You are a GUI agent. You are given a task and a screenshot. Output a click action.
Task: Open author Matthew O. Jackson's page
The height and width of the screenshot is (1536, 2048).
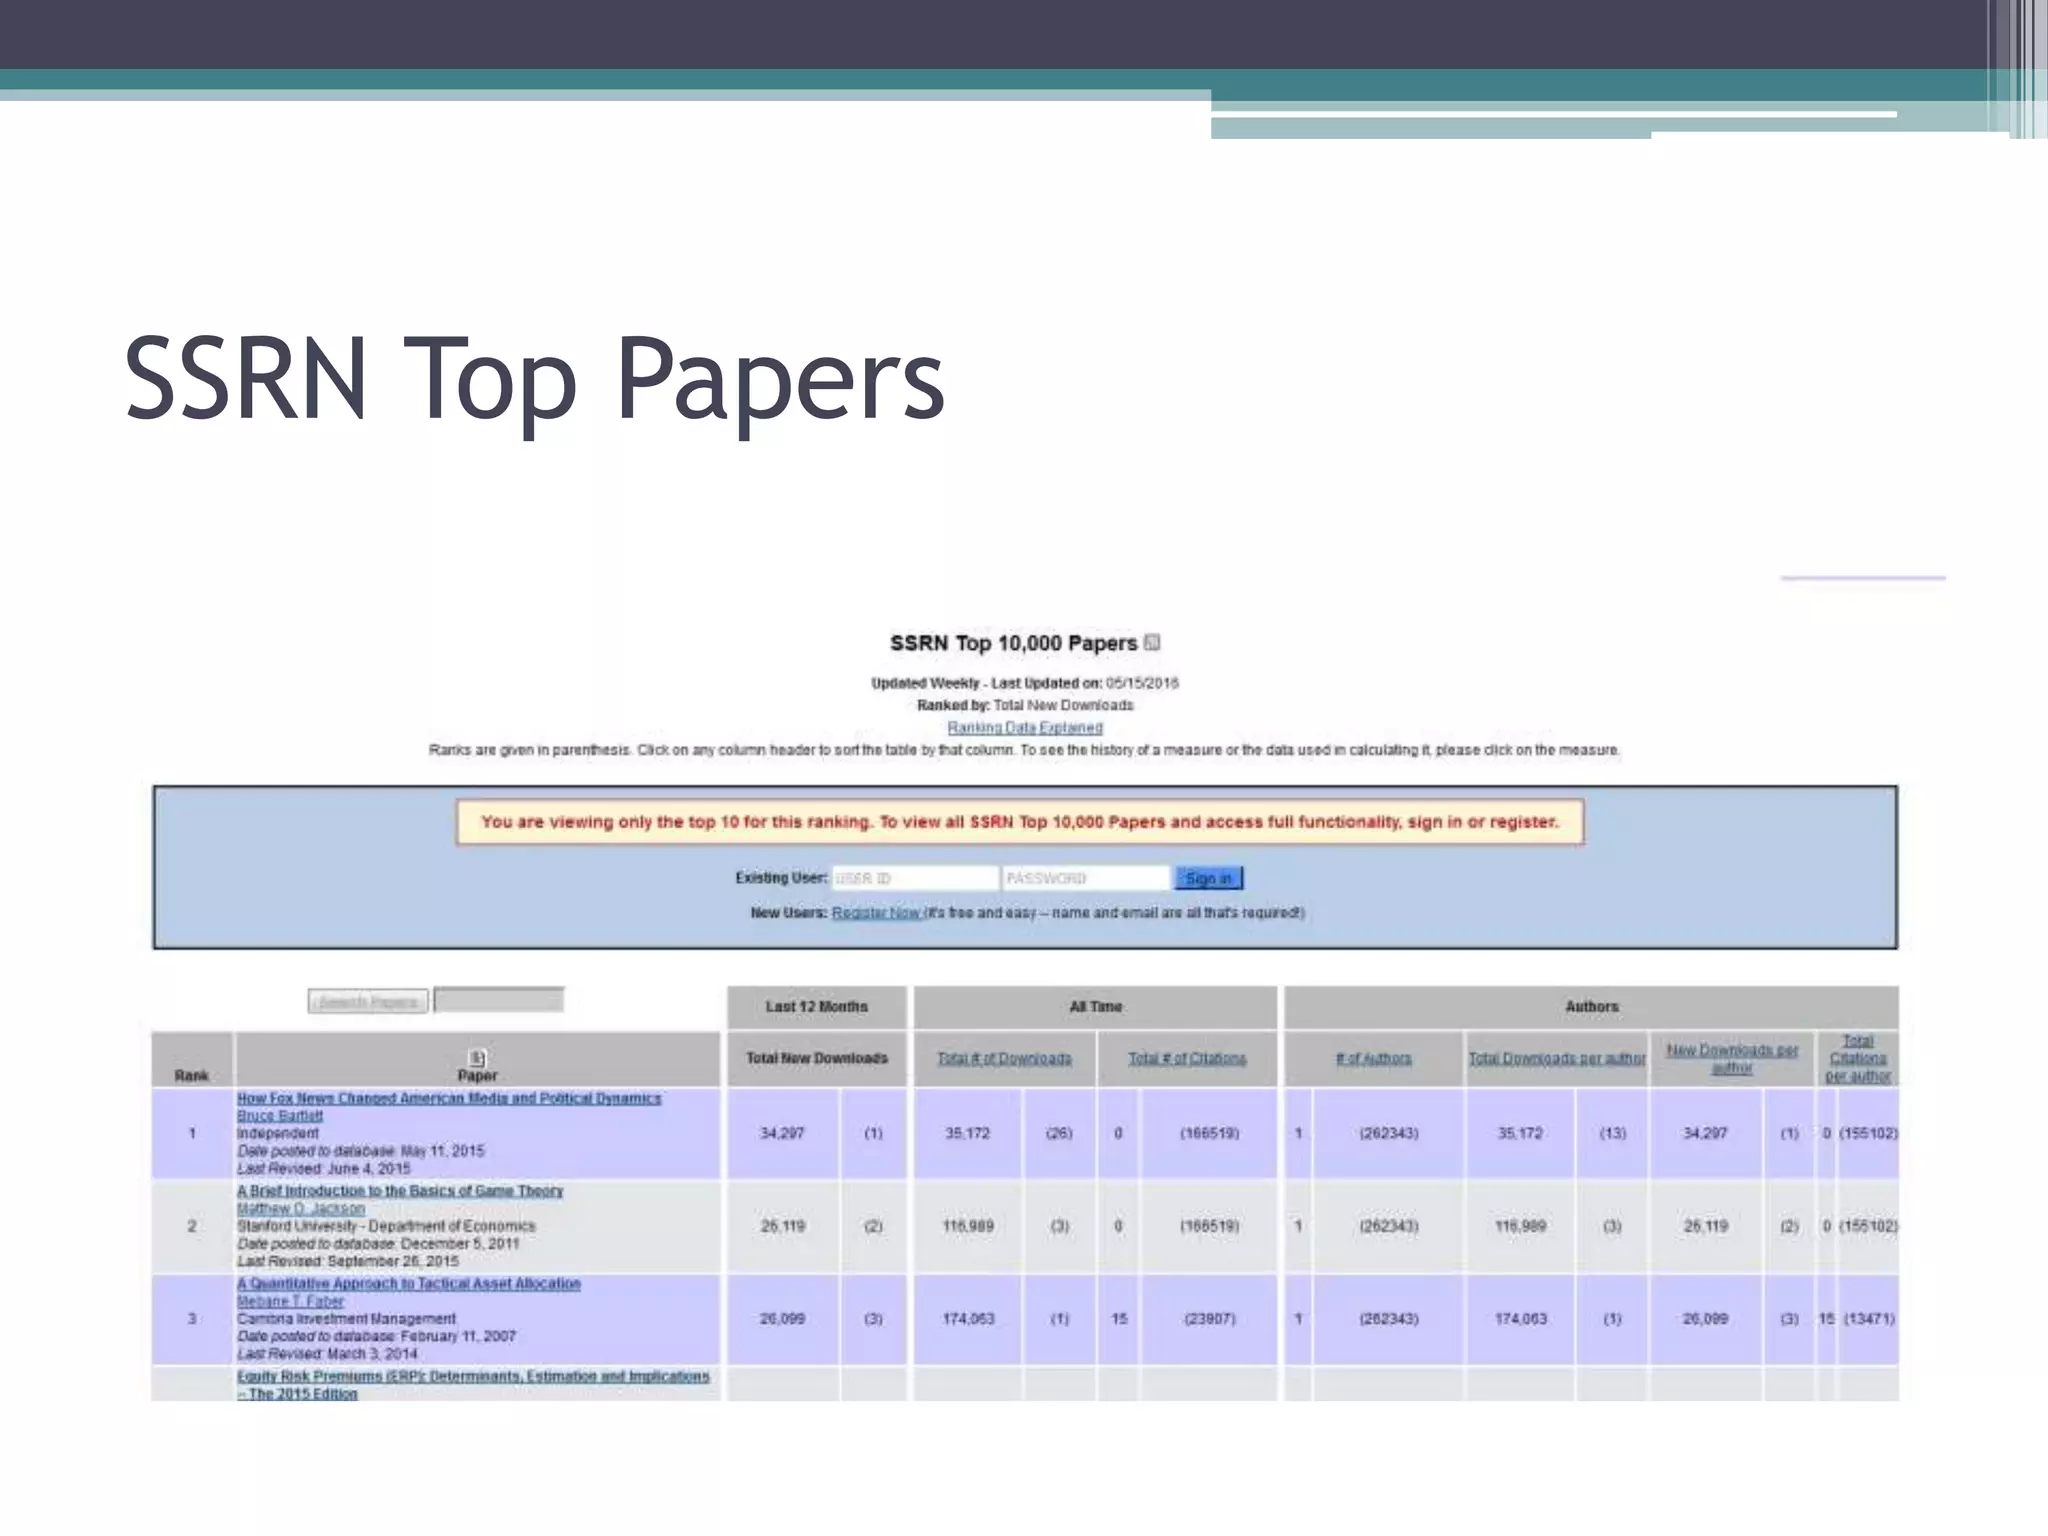pyautogui.click(x=301, y=1209)
